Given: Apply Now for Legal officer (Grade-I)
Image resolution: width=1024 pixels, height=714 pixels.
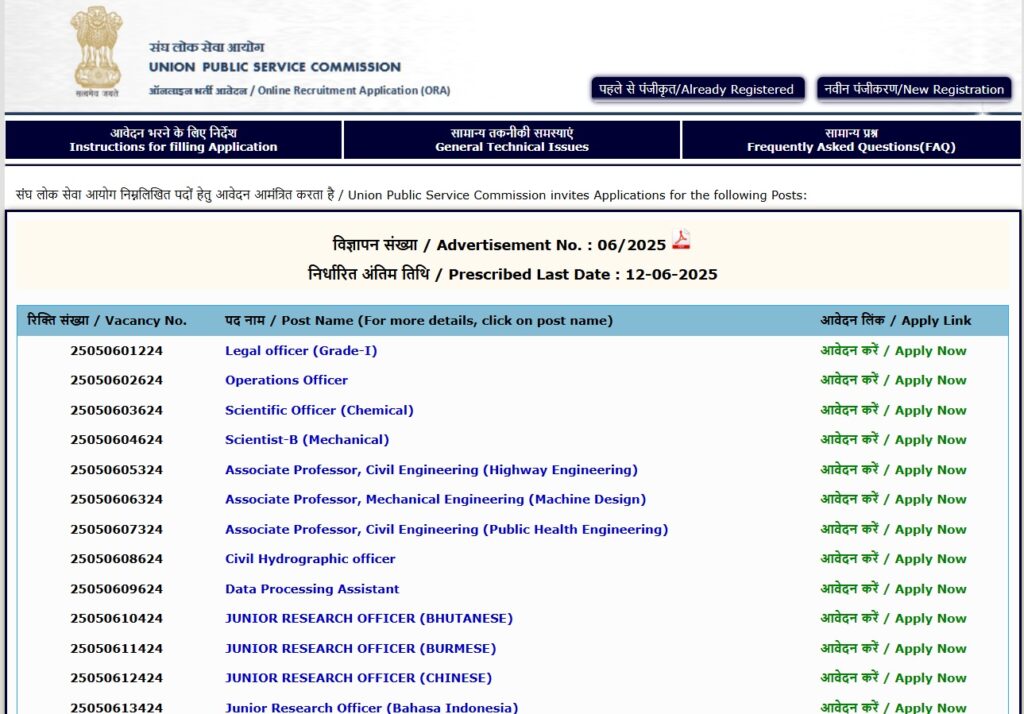Looking at the screenshot, I should pyautogui.click(x=893, y=351).
